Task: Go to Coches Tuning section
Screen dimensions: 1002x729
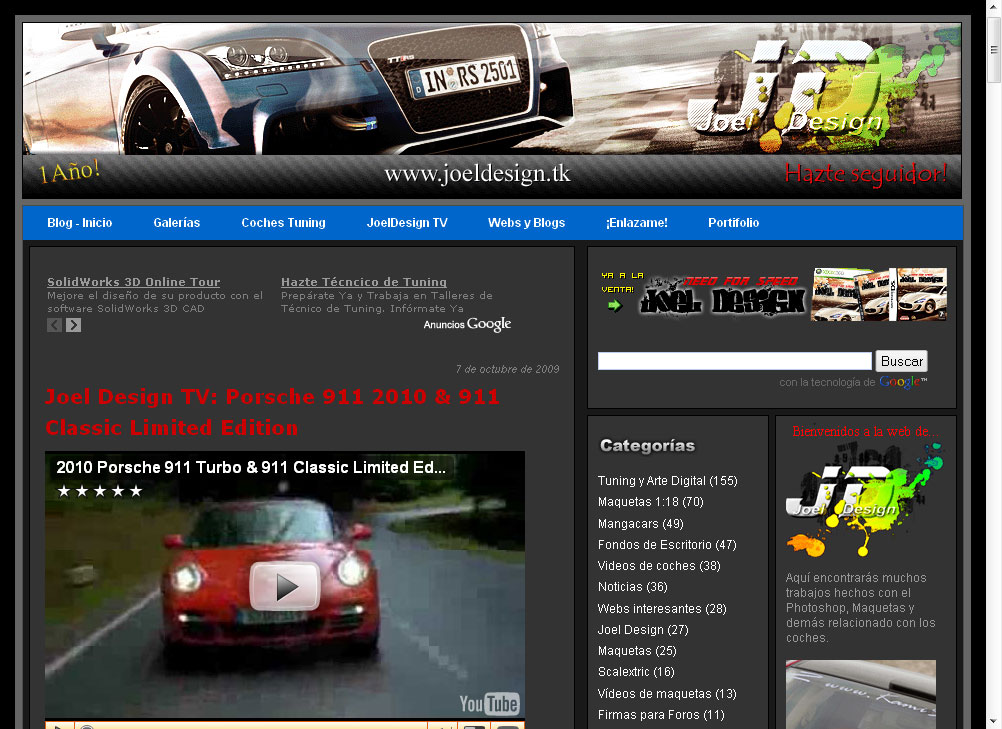Action: pyautogui.click(x=283, y=223)
